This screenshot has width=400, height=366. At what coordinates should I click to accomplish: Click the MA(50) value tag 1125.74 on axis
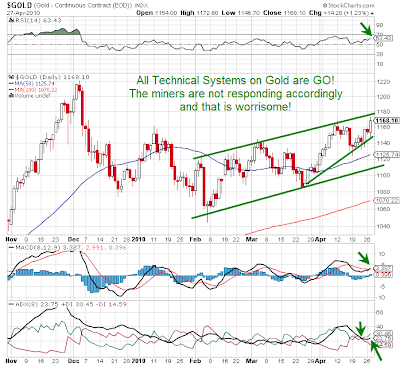[387, 155]
